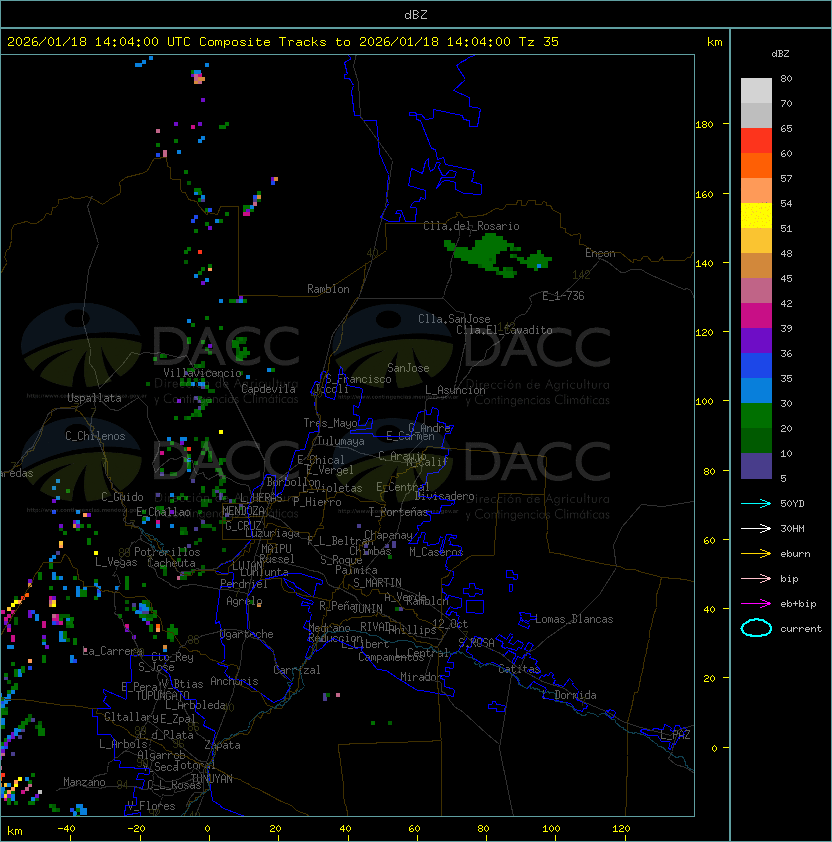Click the 'L_Asuncion' map label
This screenshot has height=842, width=832.
455,390
